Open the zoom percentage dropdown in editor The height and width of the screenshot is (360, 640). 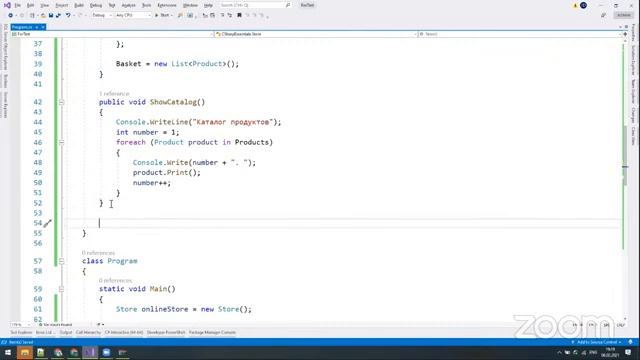point(20,325)
